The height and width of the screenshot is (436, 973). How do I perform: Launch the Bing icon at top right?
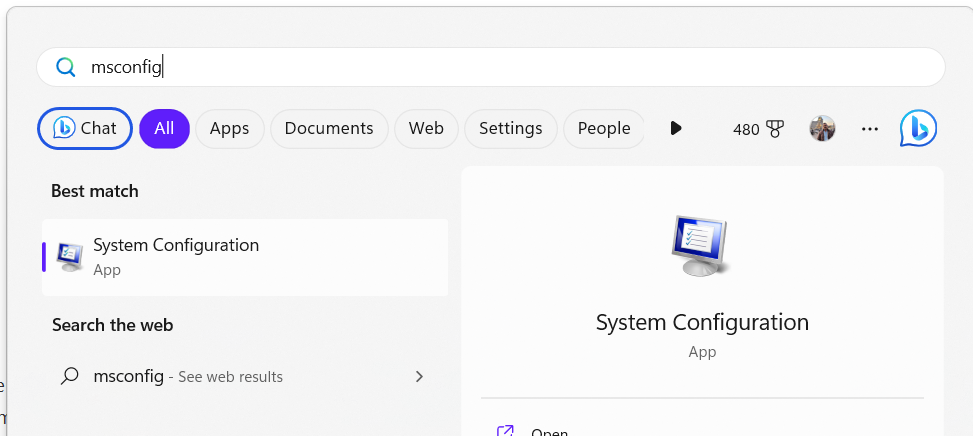click(x=918, y=128)
